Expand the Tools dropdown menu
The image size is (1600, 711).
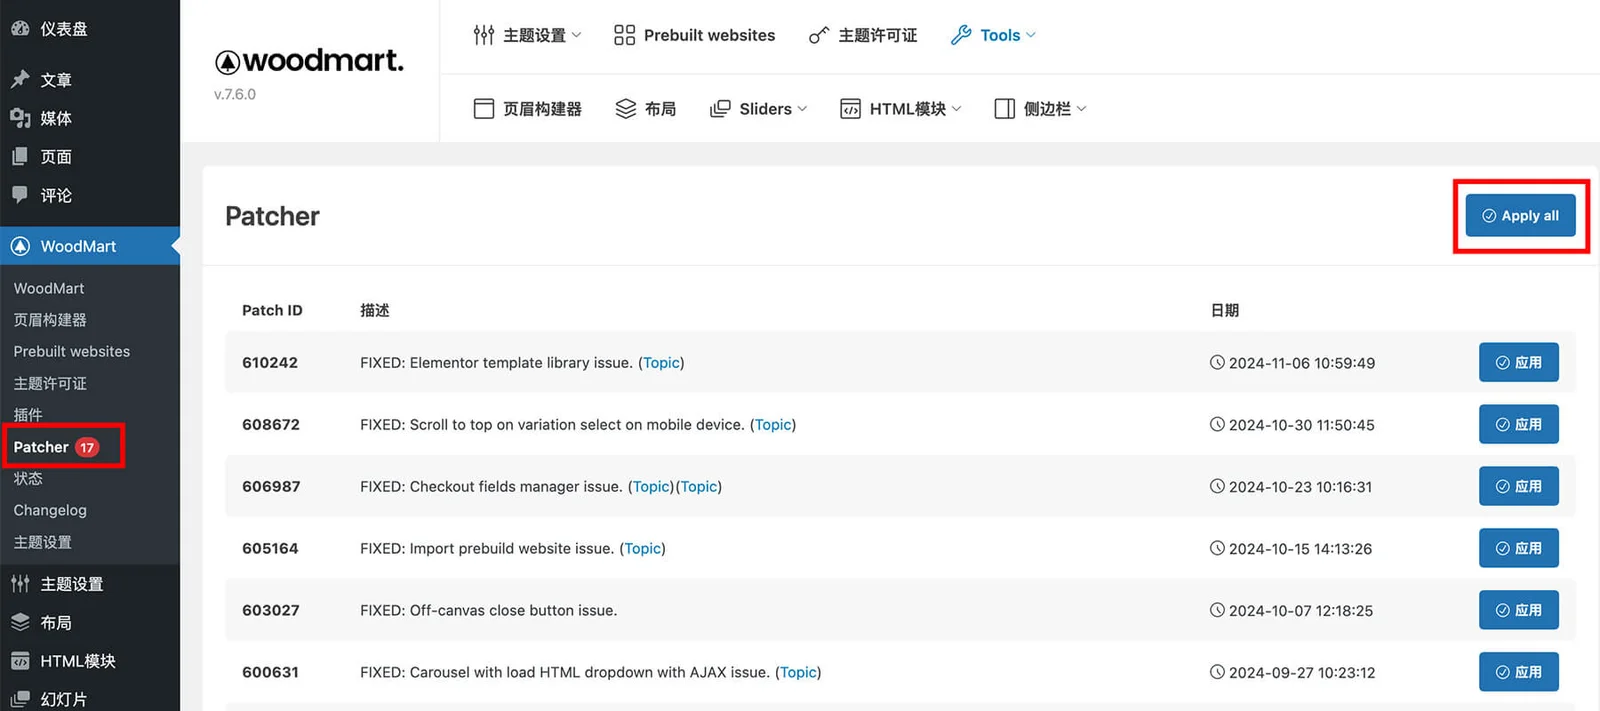(993, 36)
